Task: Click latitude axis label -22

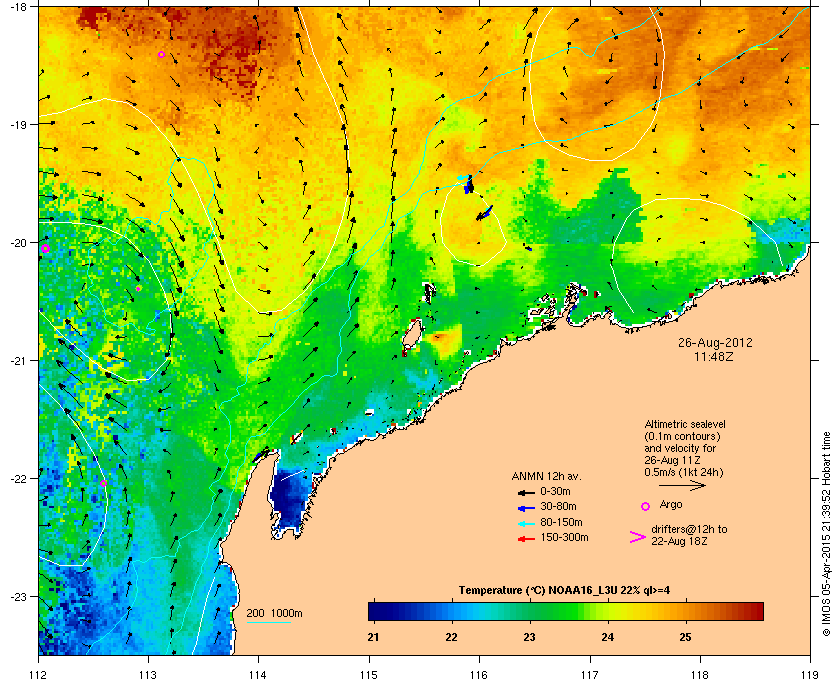Action: [x=17, y=478]
